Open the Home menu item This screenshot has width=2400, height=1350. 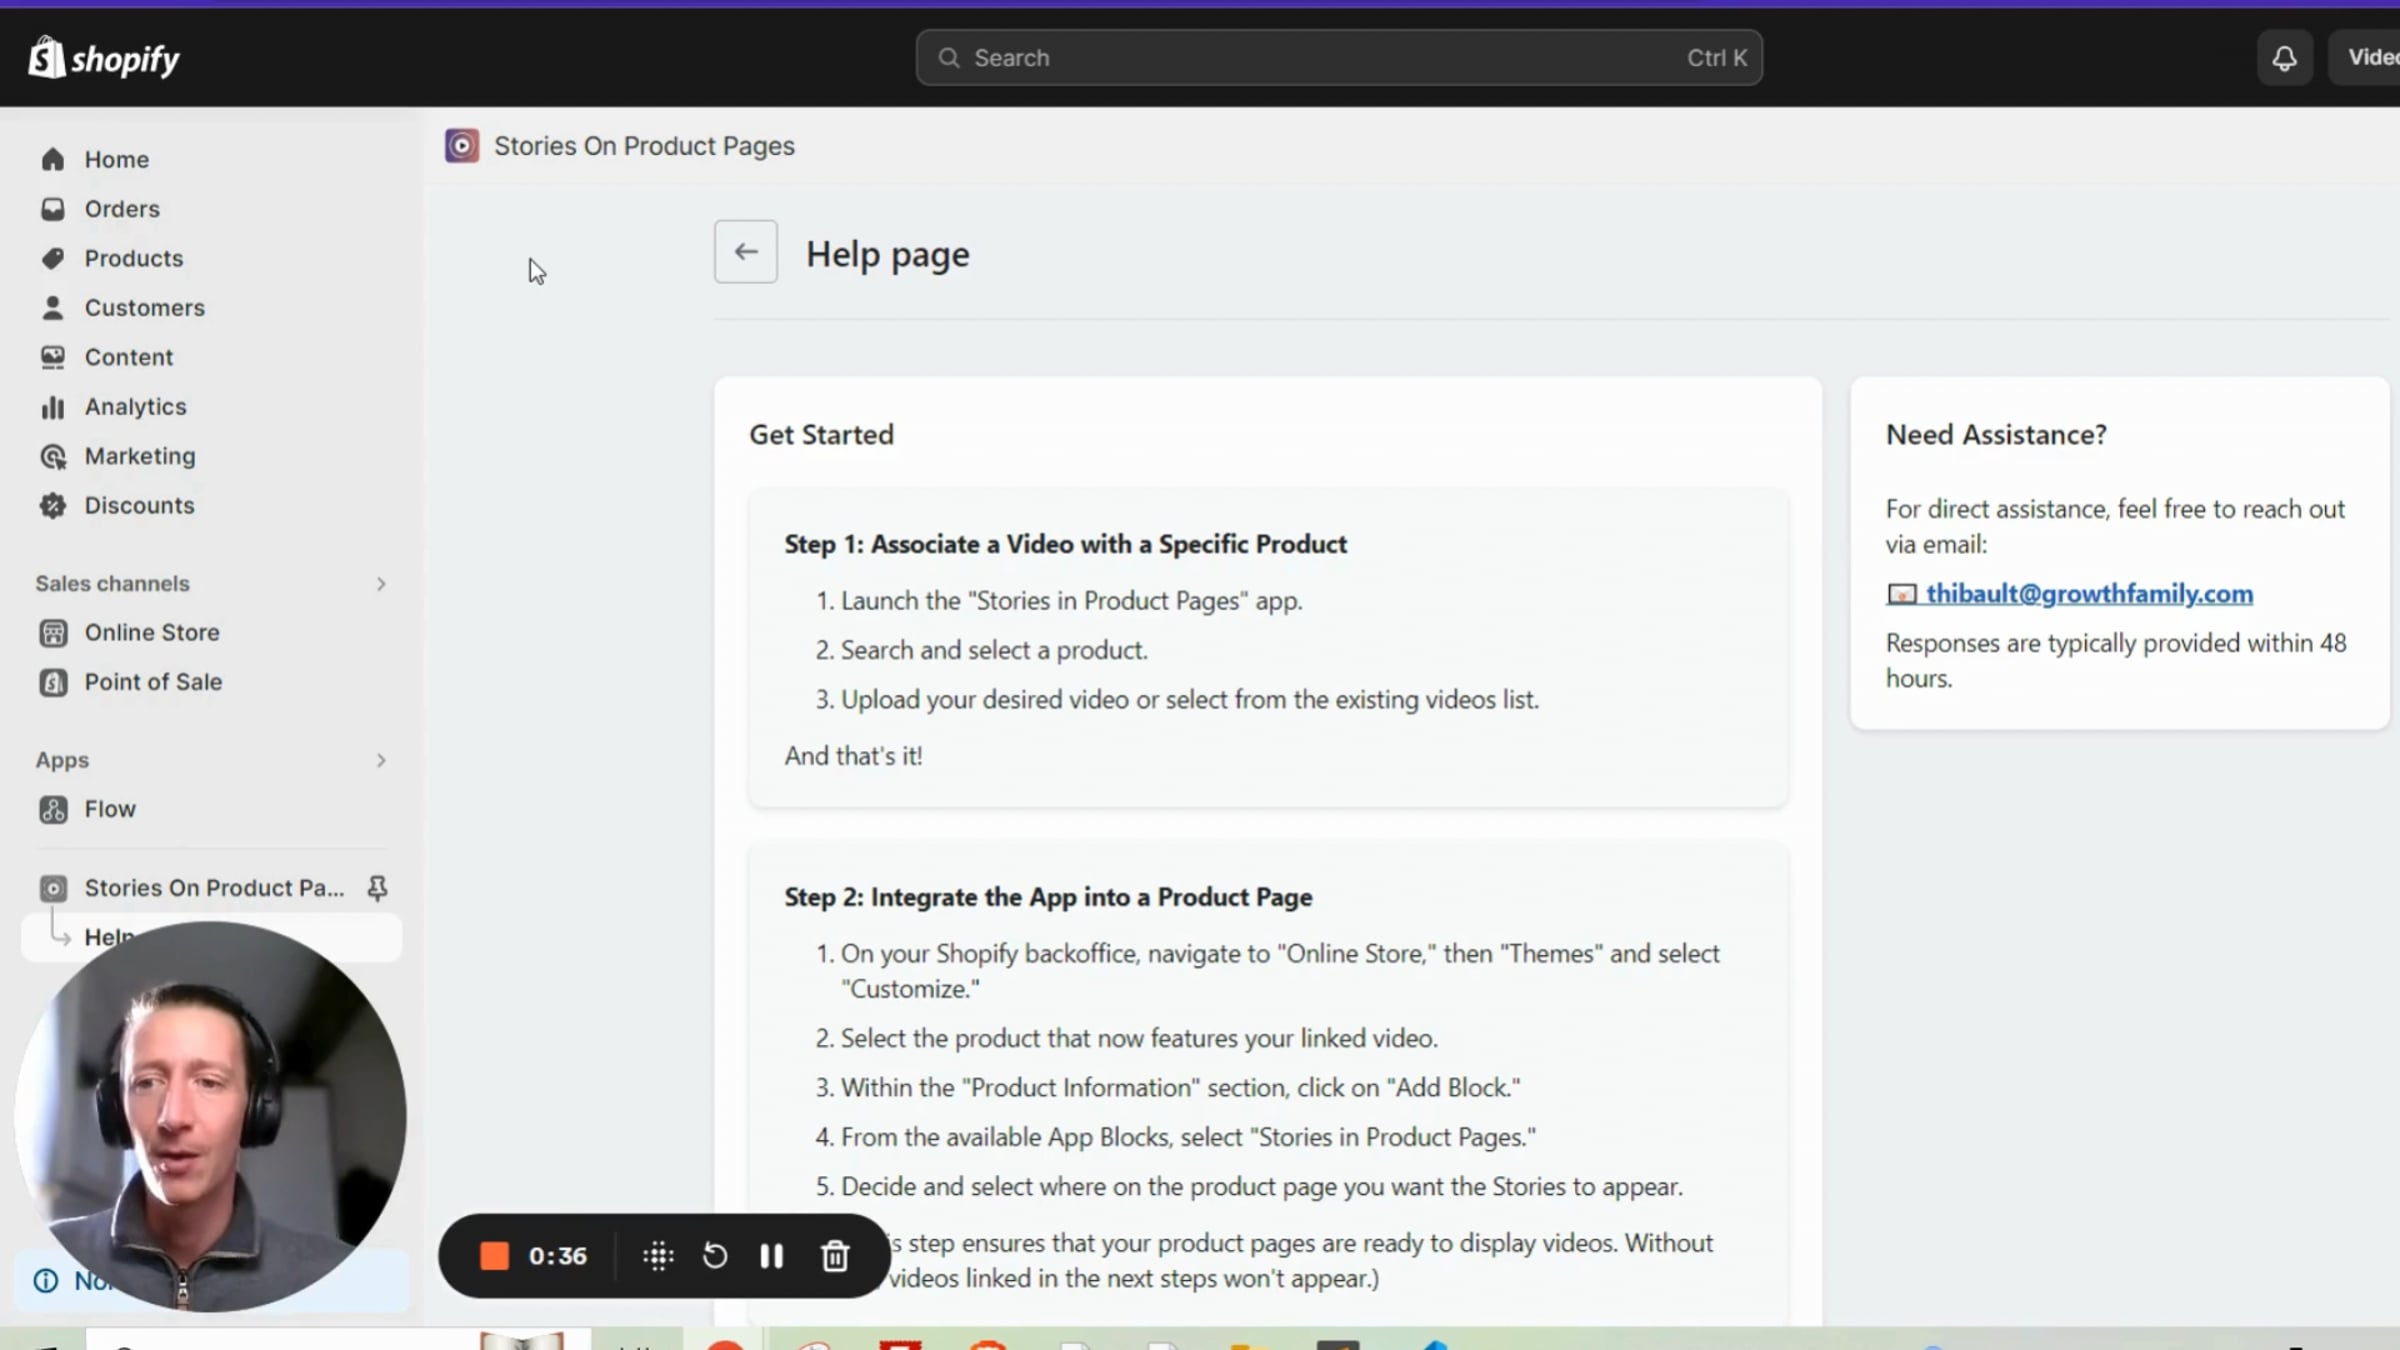click(x=117, y=160)
